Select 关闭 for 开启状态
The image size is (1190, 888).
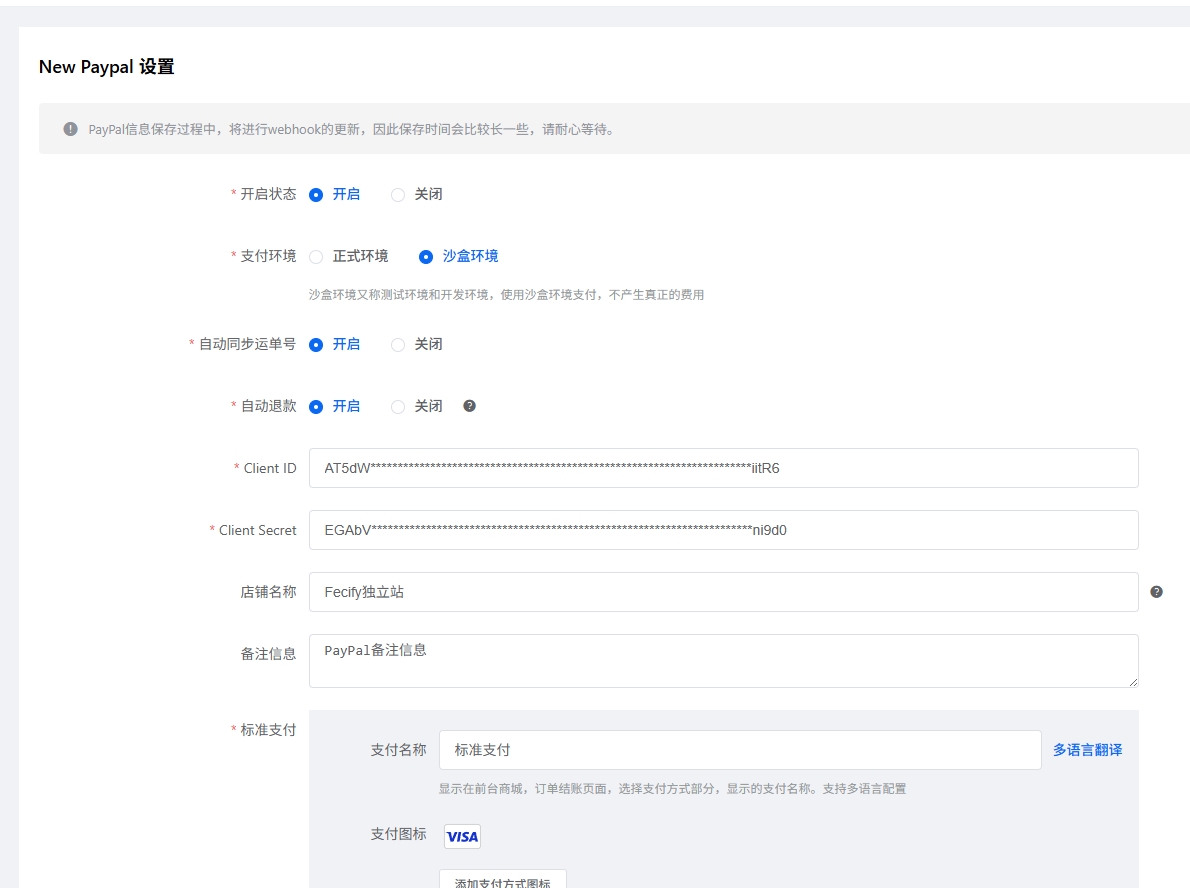[398, 195]
